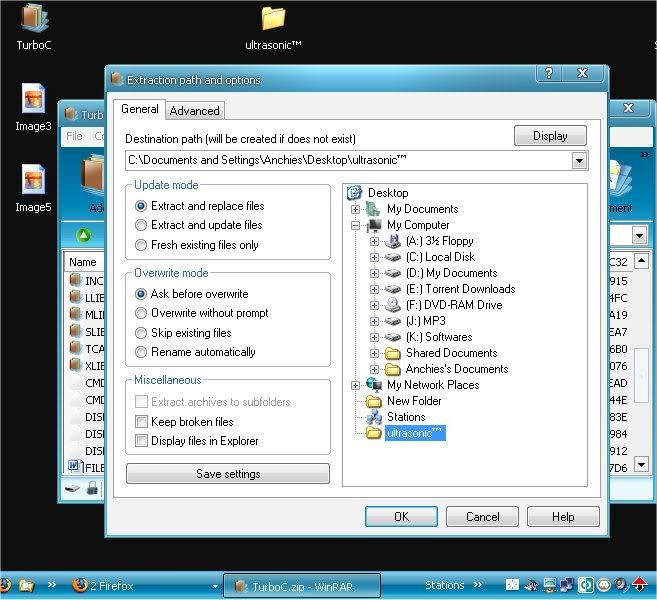Expand Anchies's Documents node
The height and width of the screenshot is (600, 657).
[374, 369]
